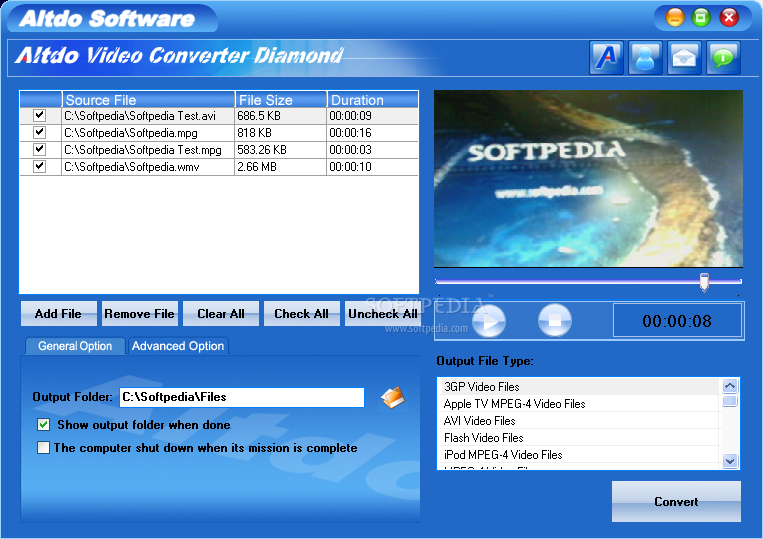Close the application with red X
763x539 pixels.
tap(729, 18)
